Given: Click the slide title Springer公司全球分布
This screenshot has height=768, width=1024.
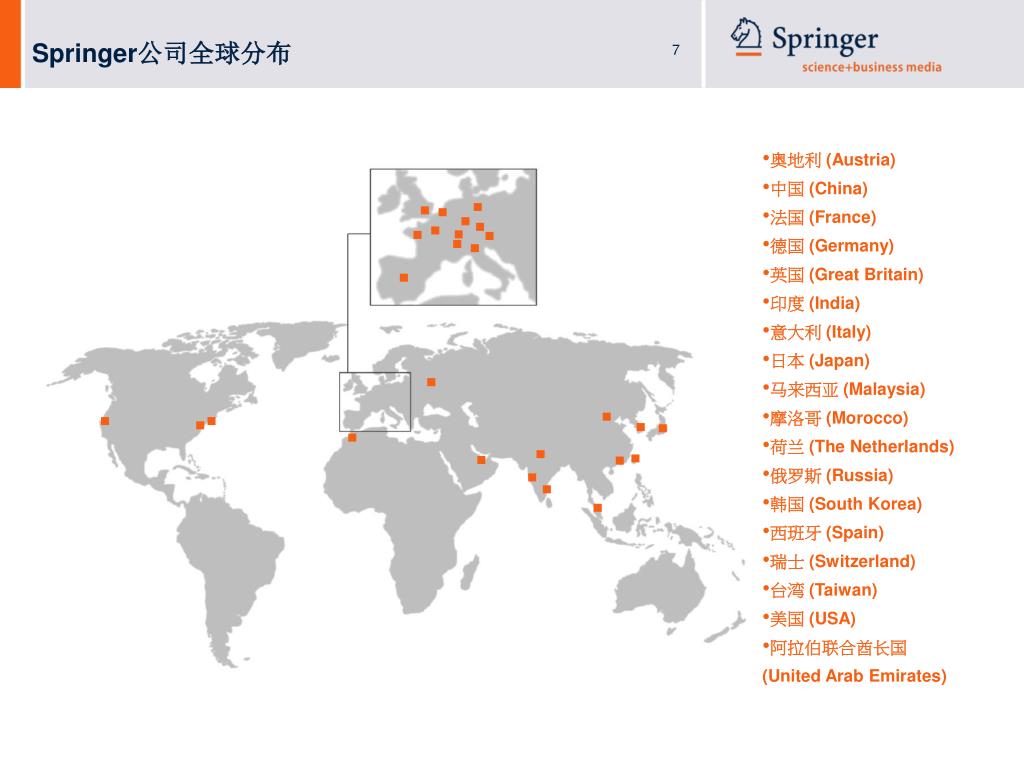Looking at the screenshot, I should pos(161,53).
